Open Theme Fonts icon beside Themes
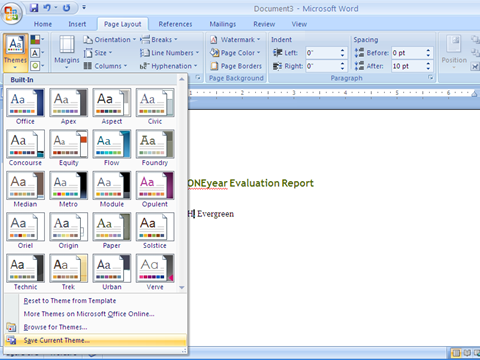 [35, 53]
